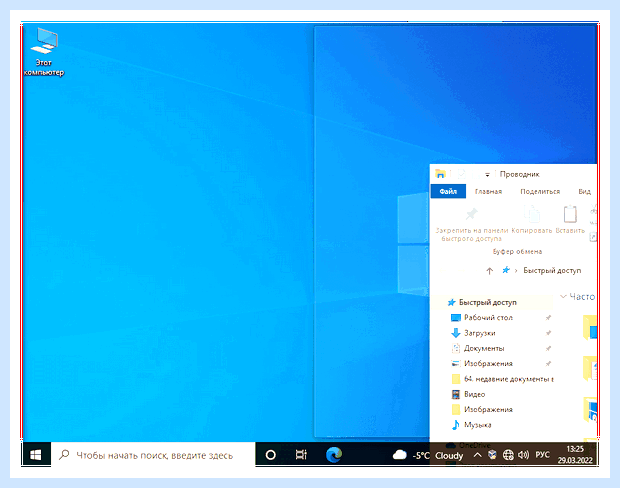Click the VirtualBox tray icon

click(492, 455)
